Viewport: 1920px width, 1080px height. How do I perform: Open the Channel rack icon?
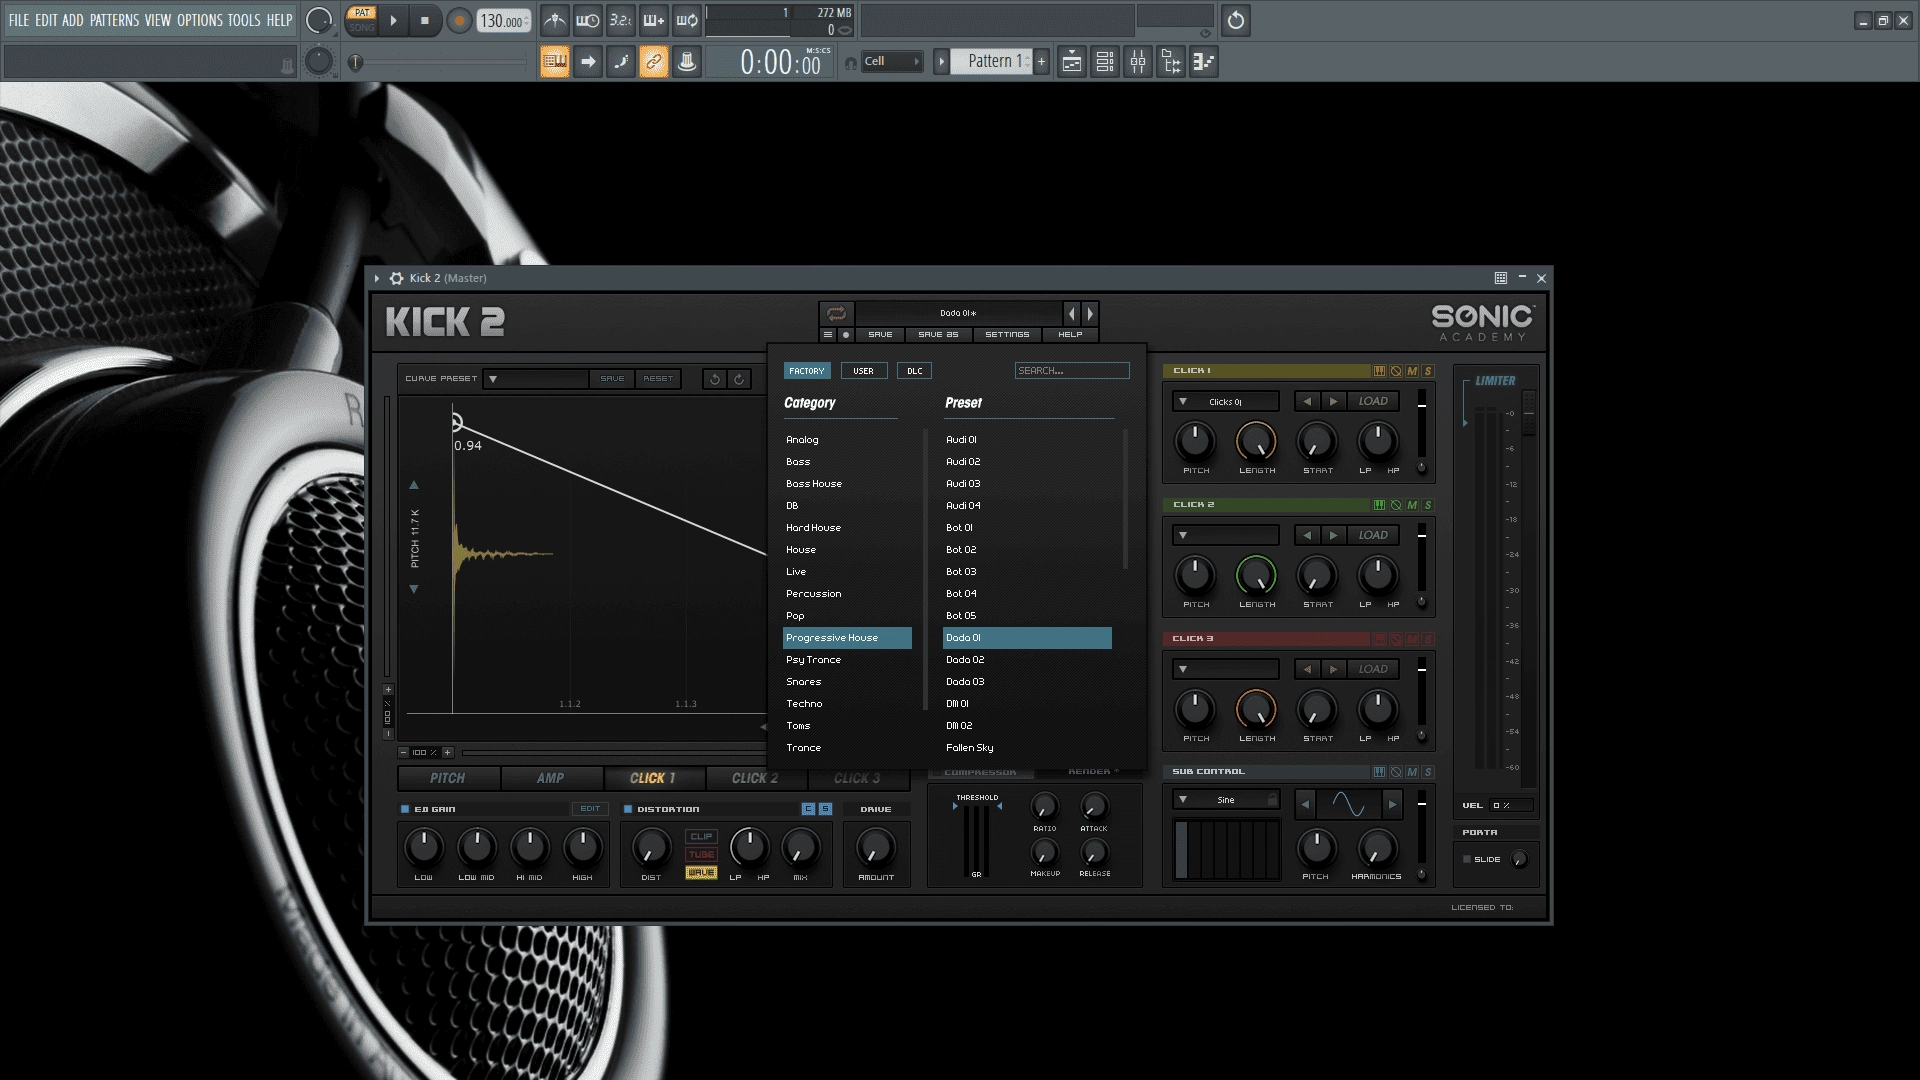pos(1105,62)
